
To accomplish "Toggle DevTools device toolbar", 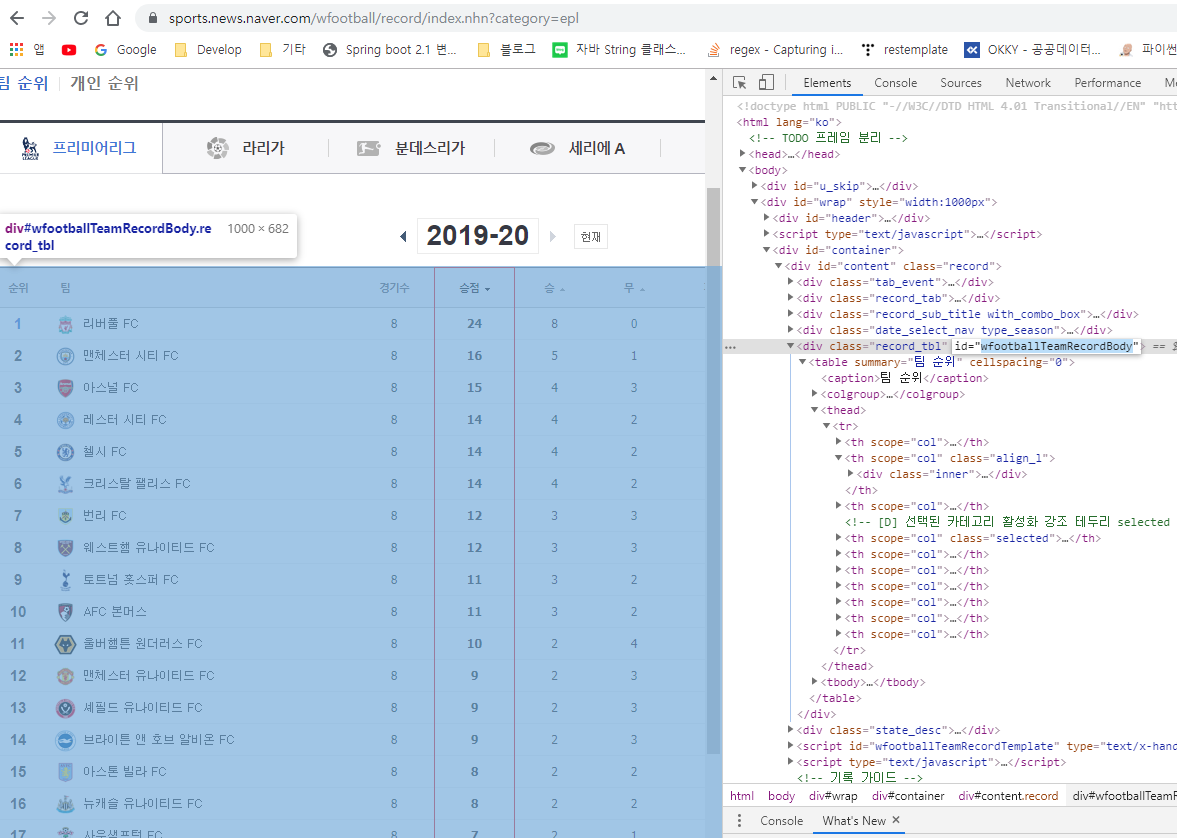I will [766, 83].
